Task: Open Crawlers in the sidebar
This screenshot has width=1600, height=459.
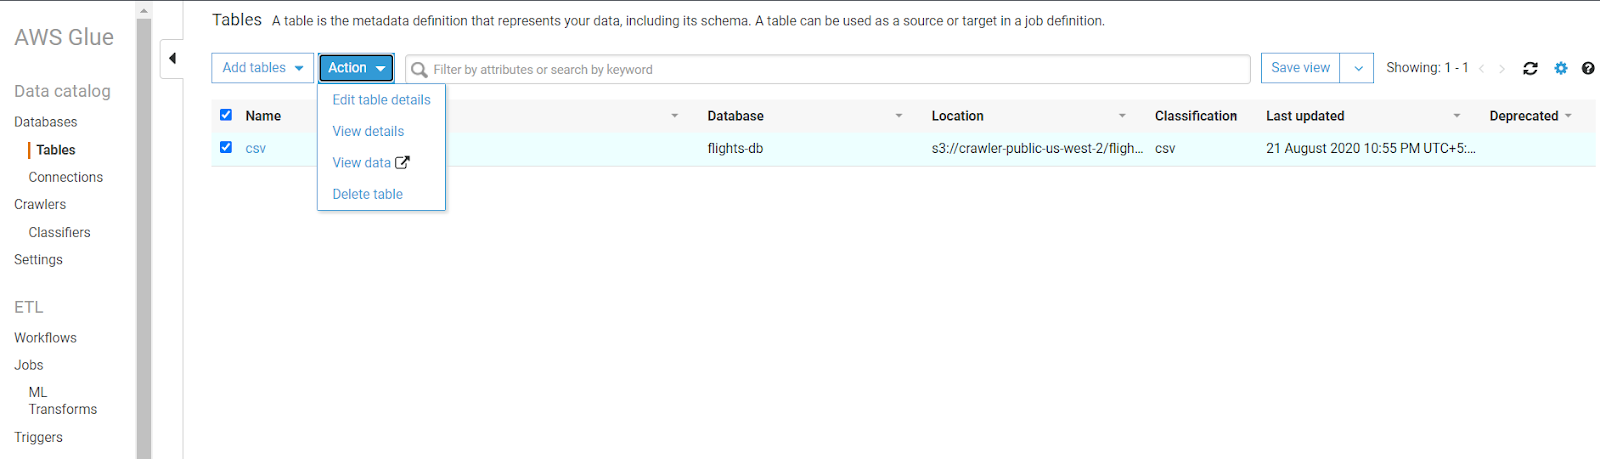Action: point(40,204)
